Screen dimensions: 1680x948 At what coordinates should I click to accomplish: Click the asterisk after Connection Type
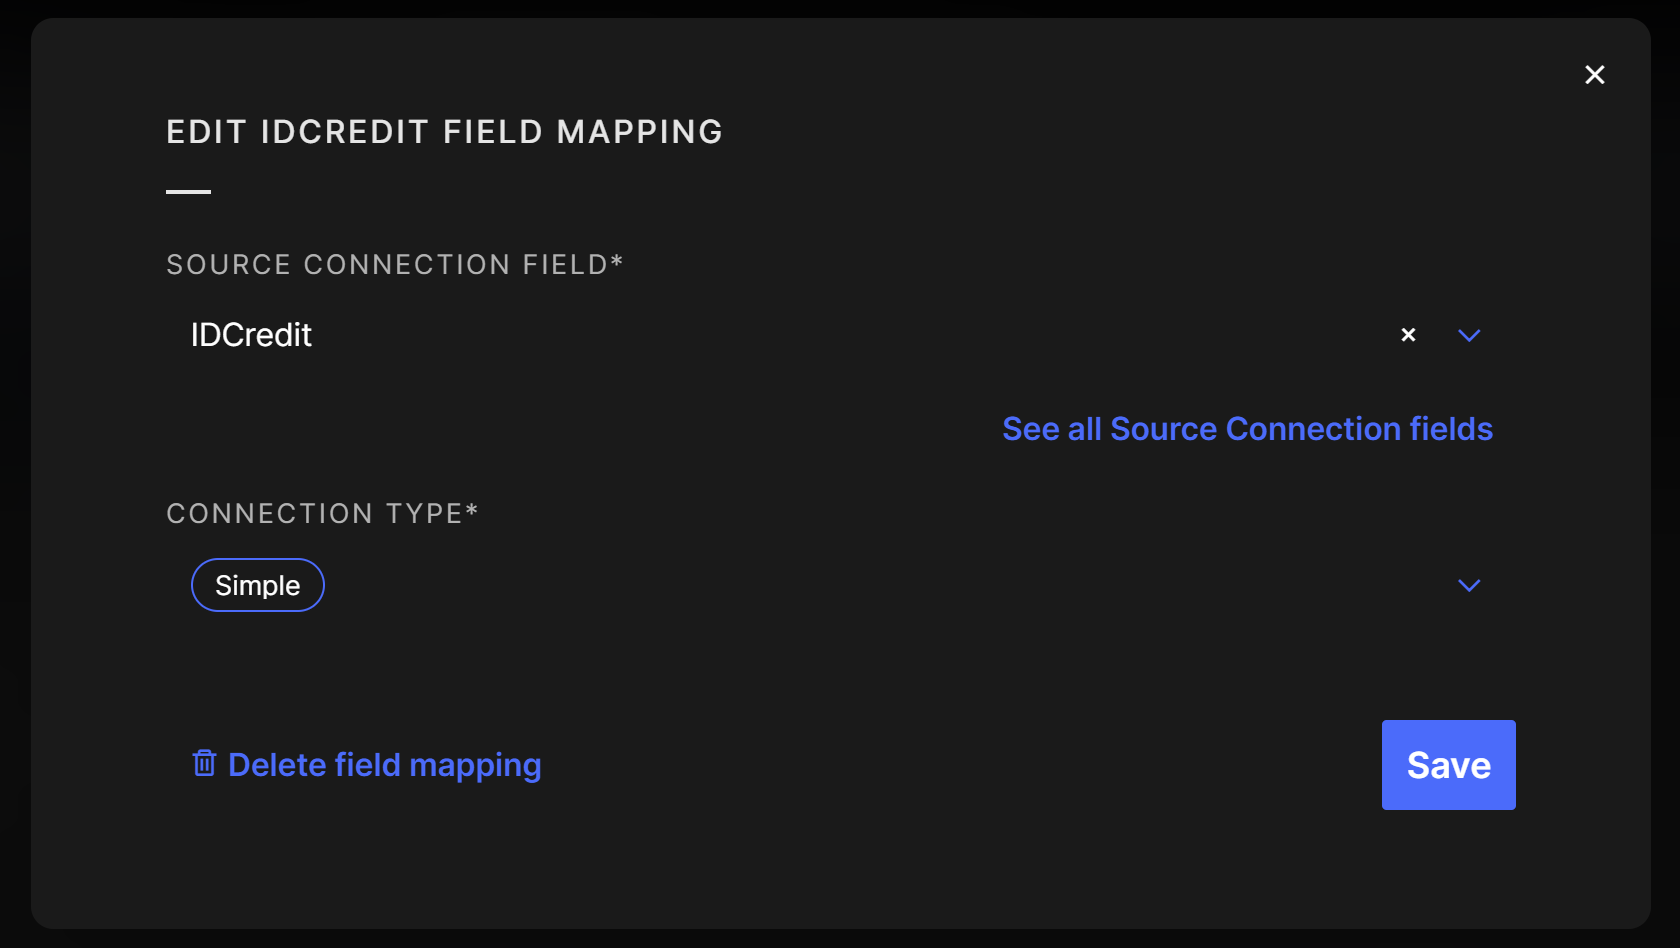(472, 511)
